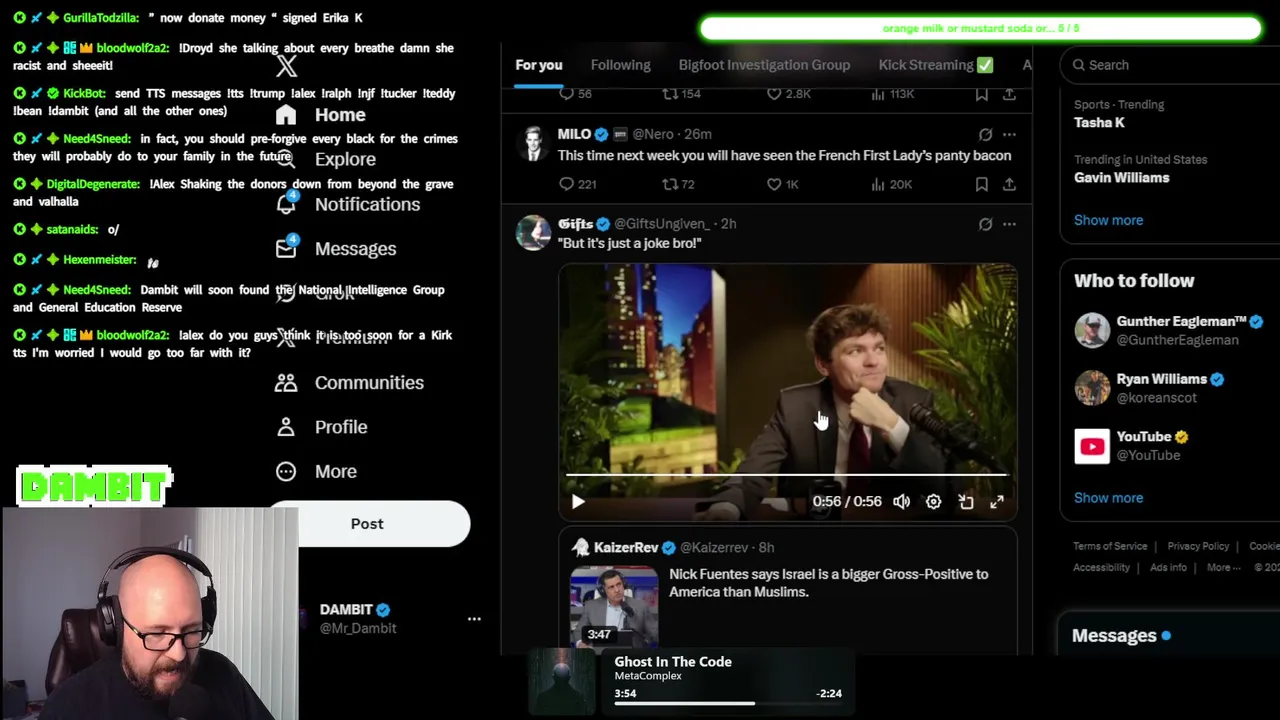Open the Terms of Service link
Image resolution: width=1280 pixels, height=720 pixels.
pyautogui.click(x=1110, y=546)
